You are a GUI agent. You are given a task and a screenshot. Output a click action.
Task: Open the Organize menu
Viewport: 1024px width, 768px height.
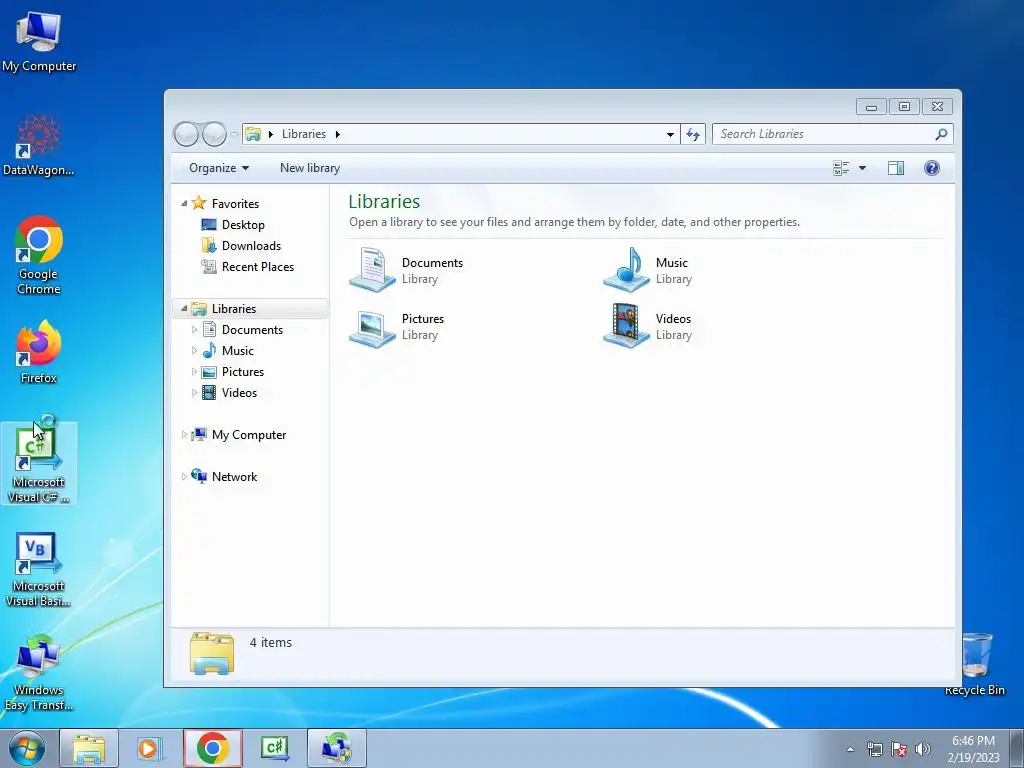(219, 168)
